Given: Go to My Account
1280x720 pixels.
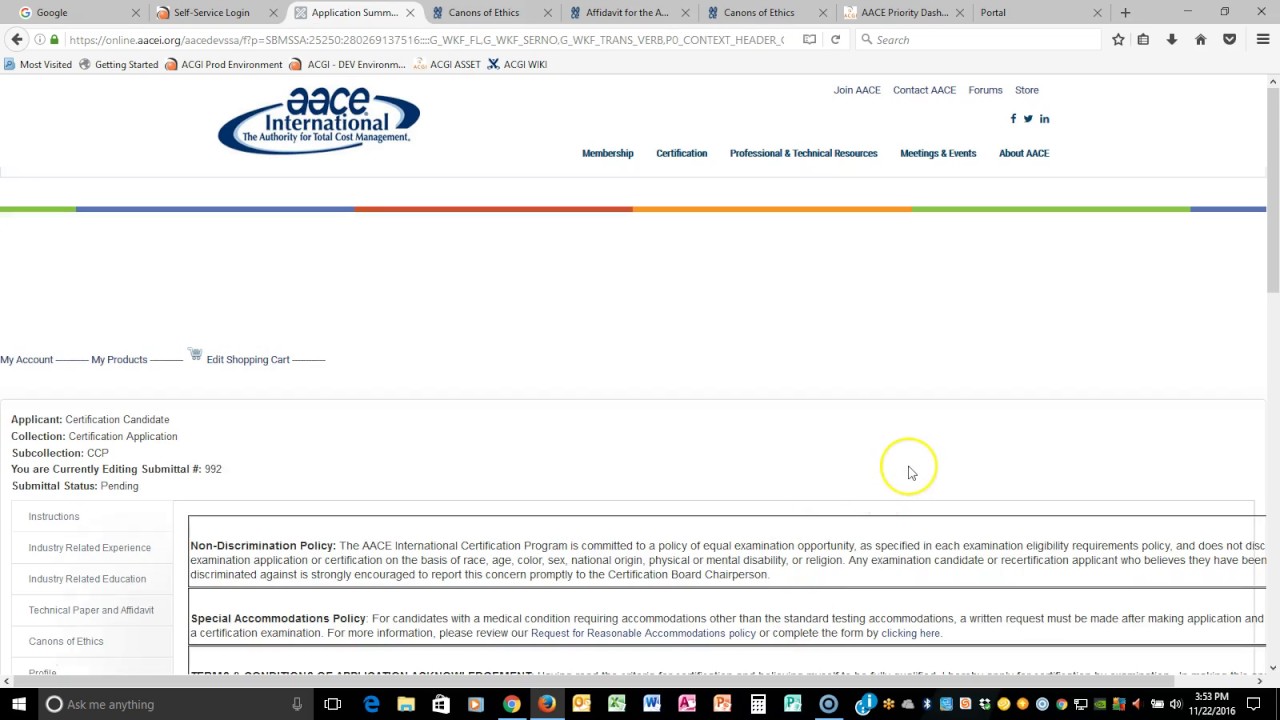Looking at the screenshot, I should click(27, 359).
